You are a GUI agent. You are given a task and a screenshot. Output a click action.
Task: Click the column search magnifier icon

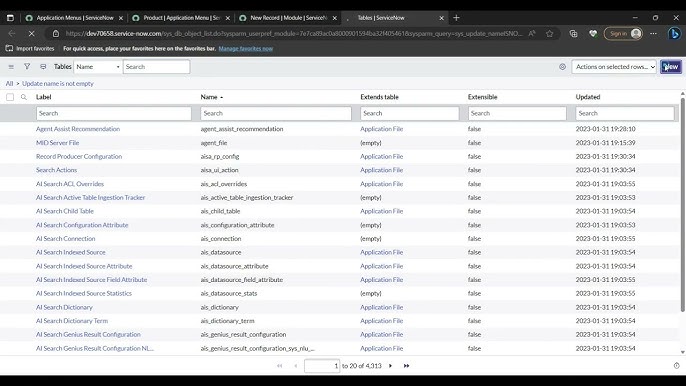point(24,97)
